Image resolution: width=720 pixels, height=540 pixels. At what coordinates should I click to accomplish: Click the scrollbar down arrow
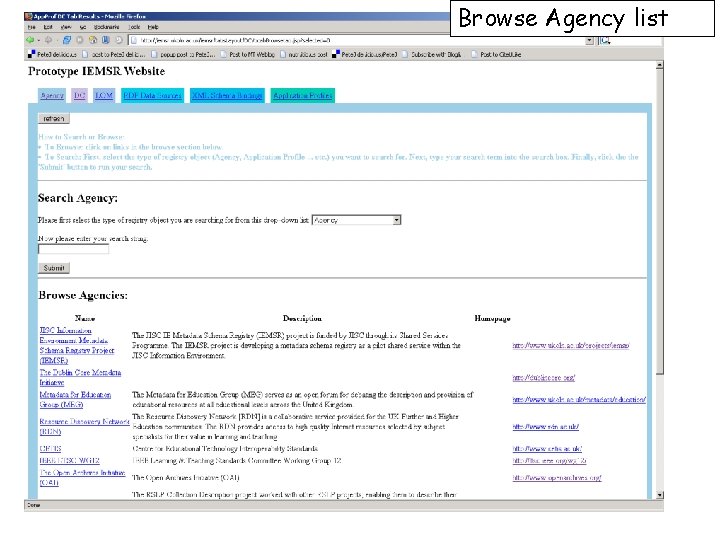(x=659, y=495)
